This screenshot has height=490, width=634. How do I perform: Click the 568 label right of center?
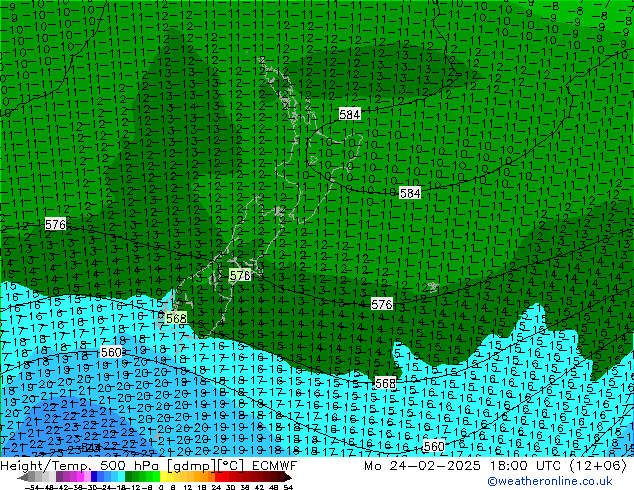point(385,383)
